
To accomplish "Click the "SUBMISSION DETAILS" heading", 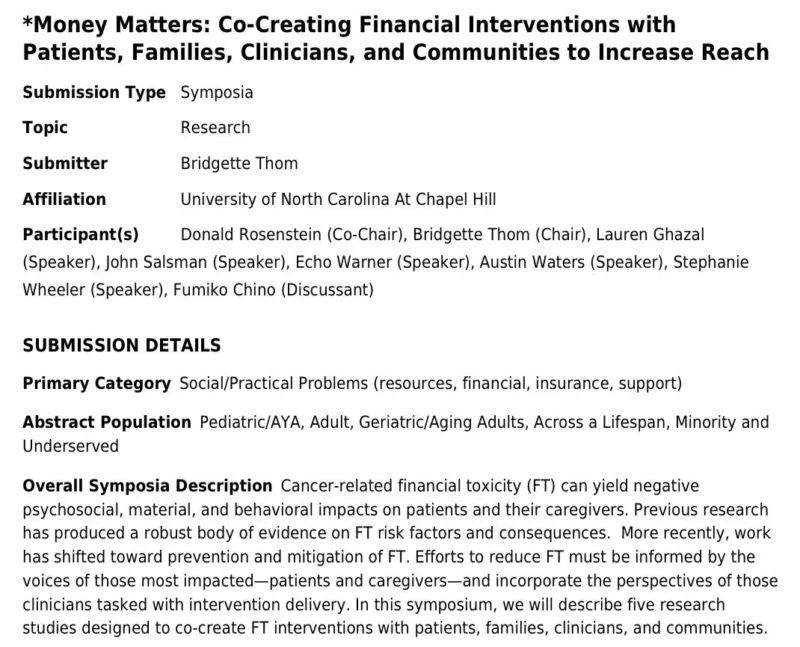I will pyautogui.click(x=121, y=346).
